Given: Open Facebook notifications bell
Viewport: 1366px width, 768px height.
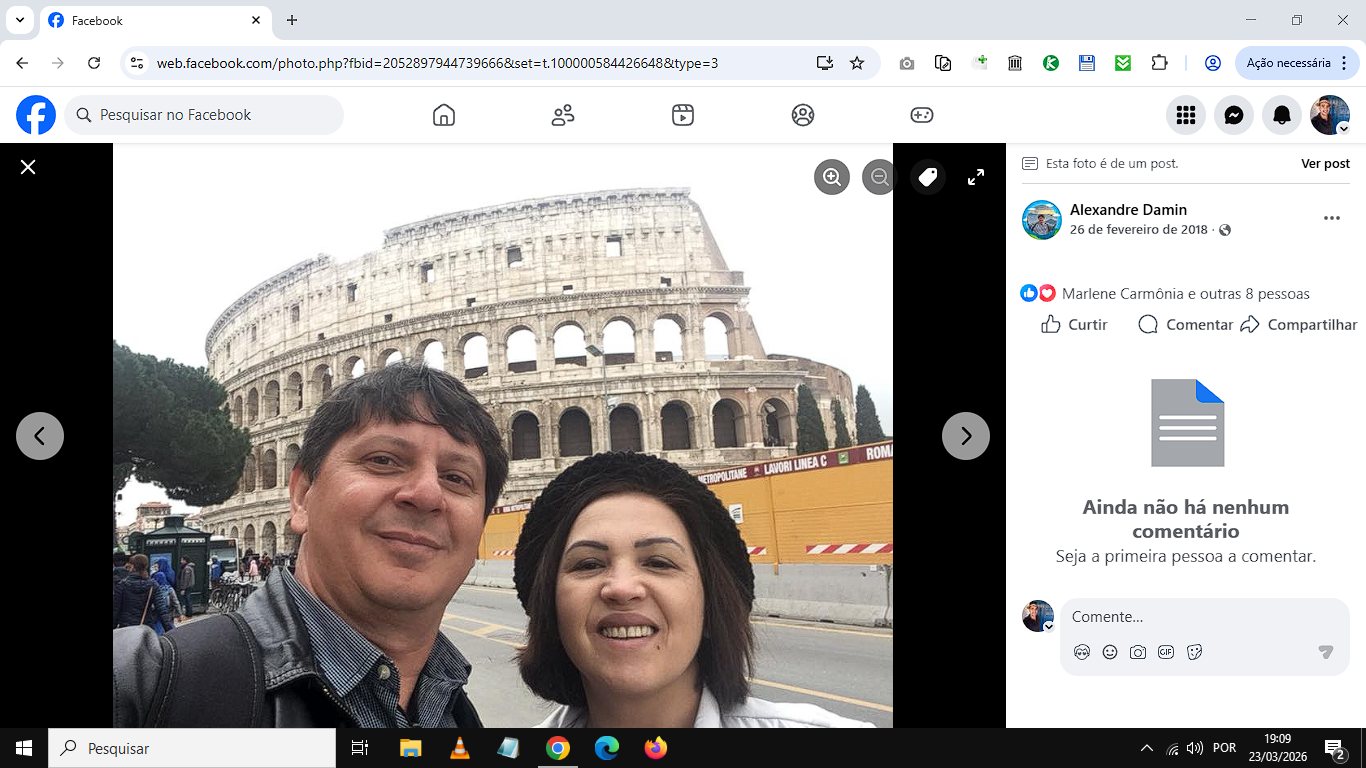Looking at the screenshot, I should point(1282,115).
